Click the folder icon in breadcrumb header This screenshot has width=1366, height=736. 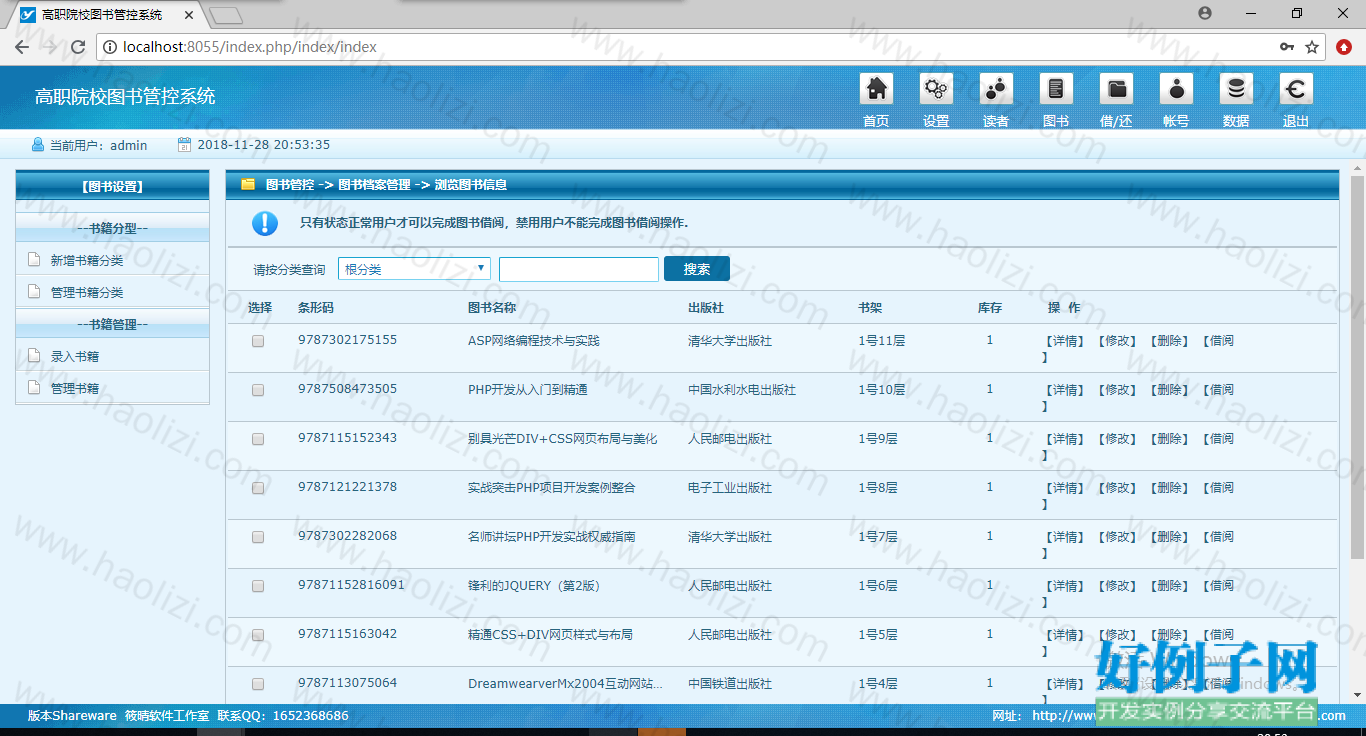click(x=248, y=184)
